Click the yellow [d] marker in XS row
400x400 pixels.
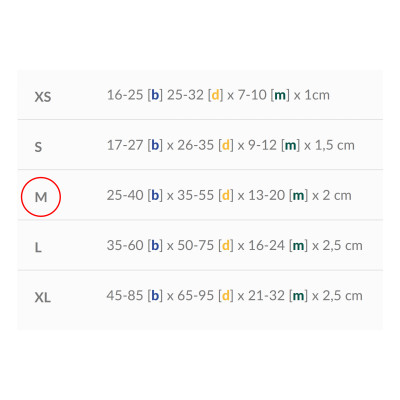coord(215,95)
